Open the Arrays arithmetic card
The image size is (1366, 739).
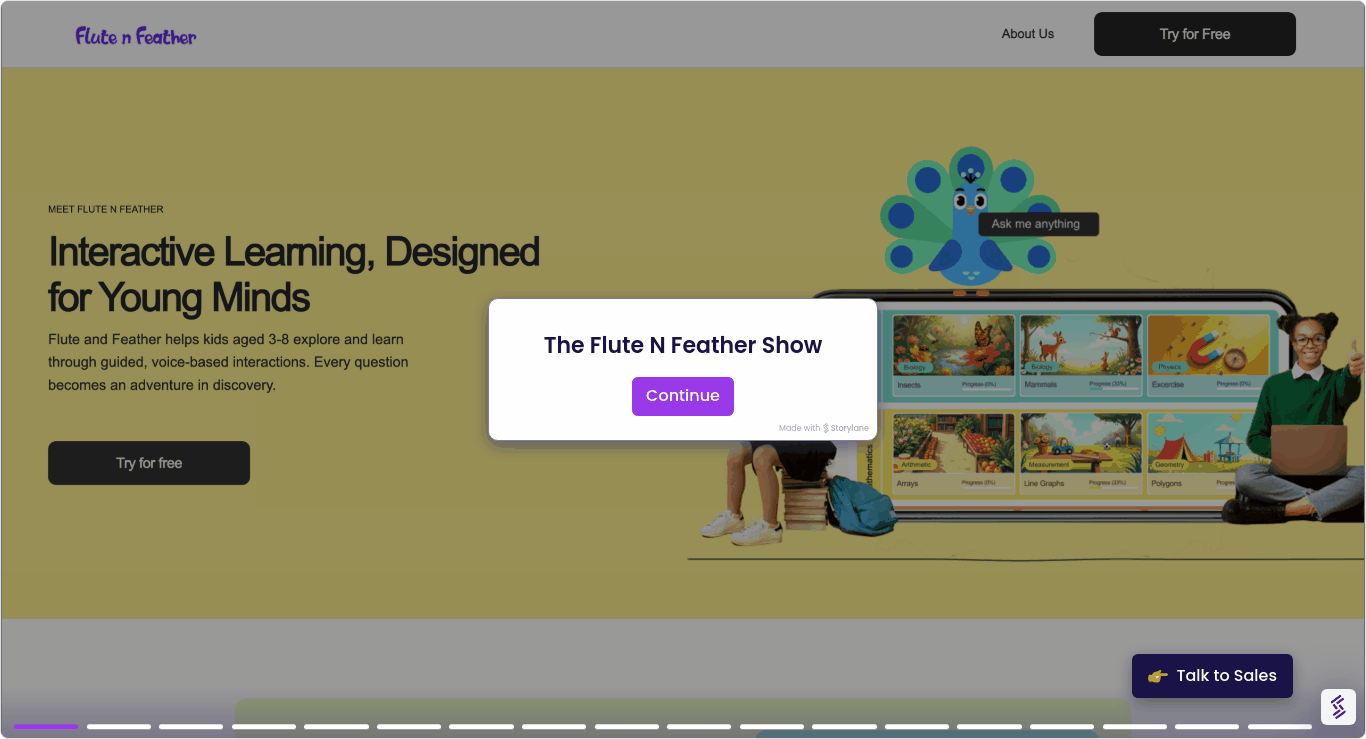(951, 451)
